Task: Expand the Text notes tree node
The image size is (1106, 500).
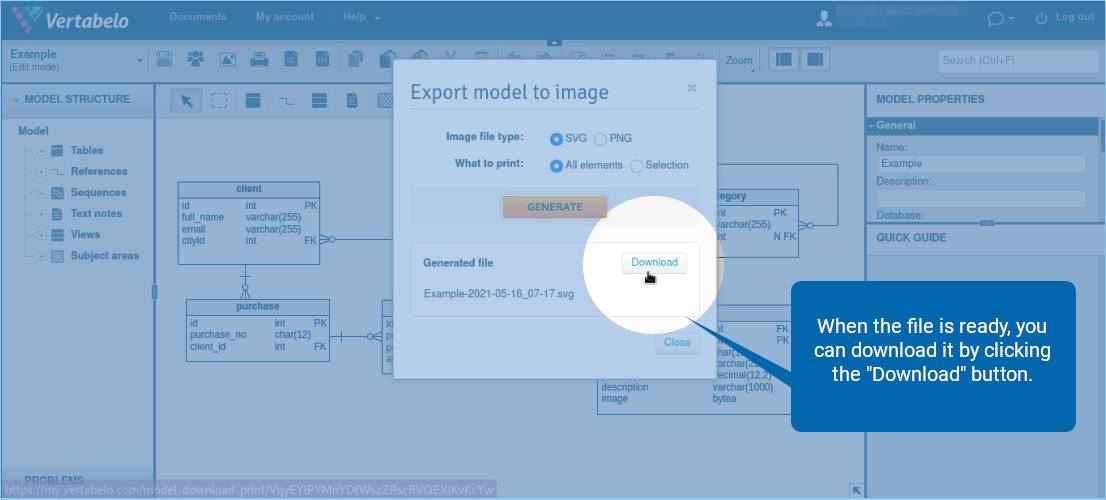Action: [42, 214]
